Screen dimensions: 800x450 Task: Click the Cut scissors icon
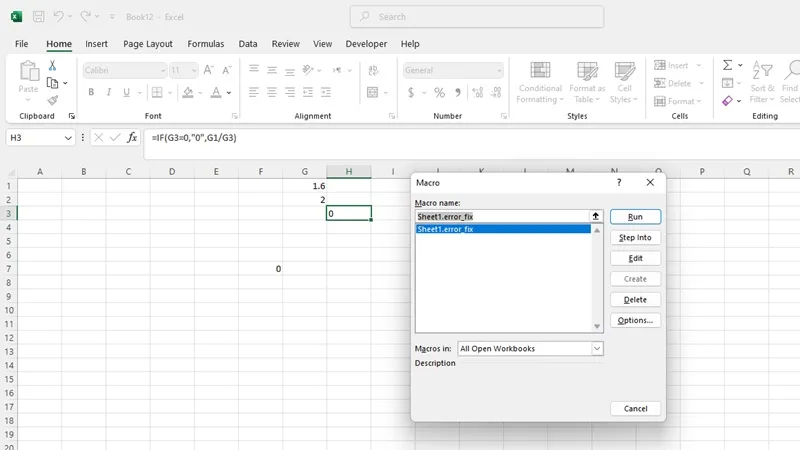pyautogui.click(x=52, y=65)
